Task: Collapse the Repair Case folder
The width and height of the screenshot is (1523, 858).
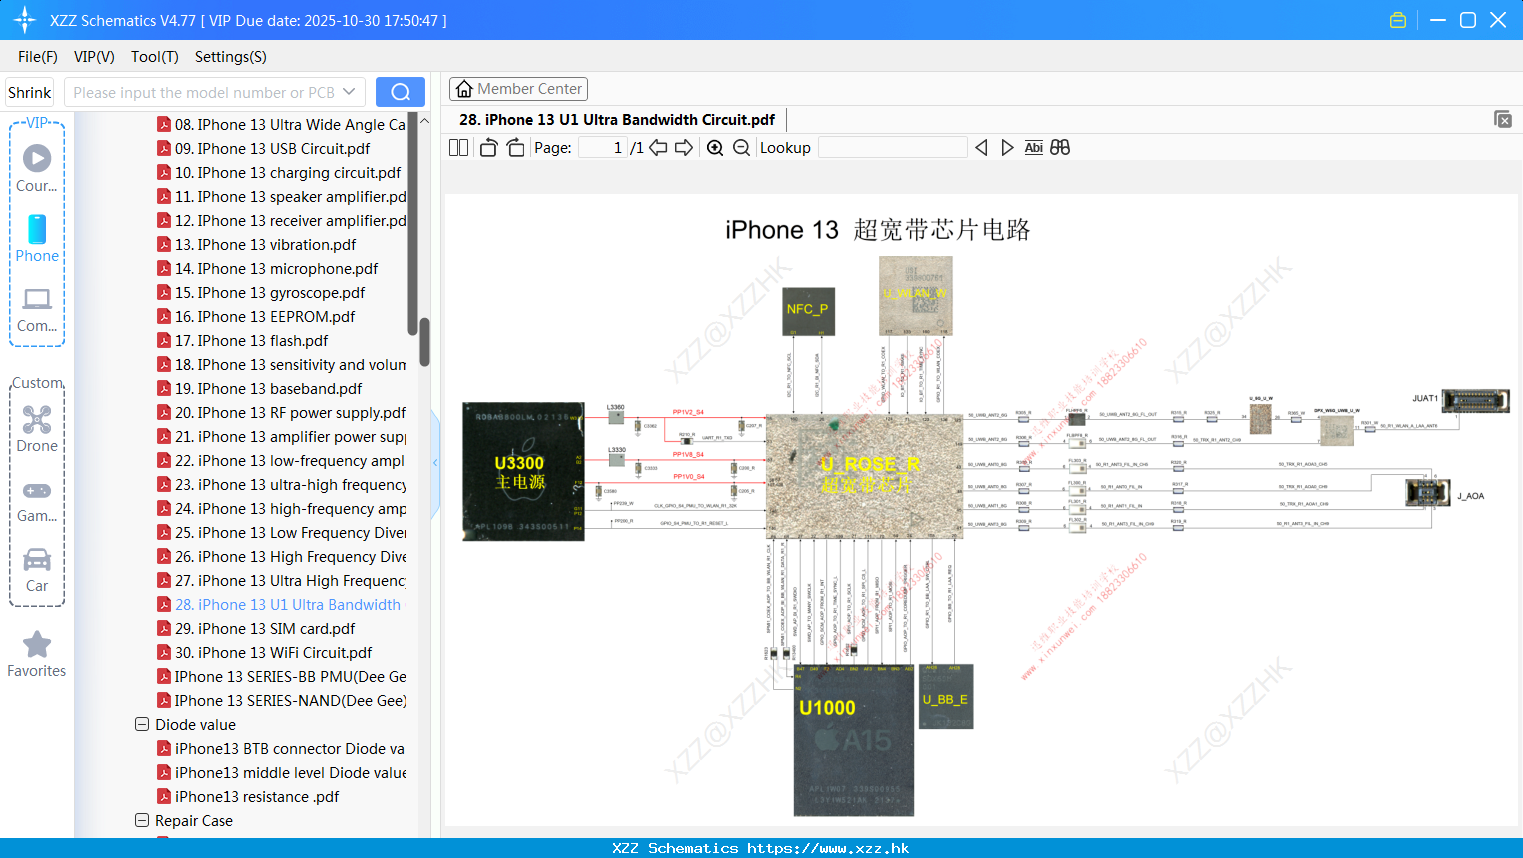Action: coord(142,820)
